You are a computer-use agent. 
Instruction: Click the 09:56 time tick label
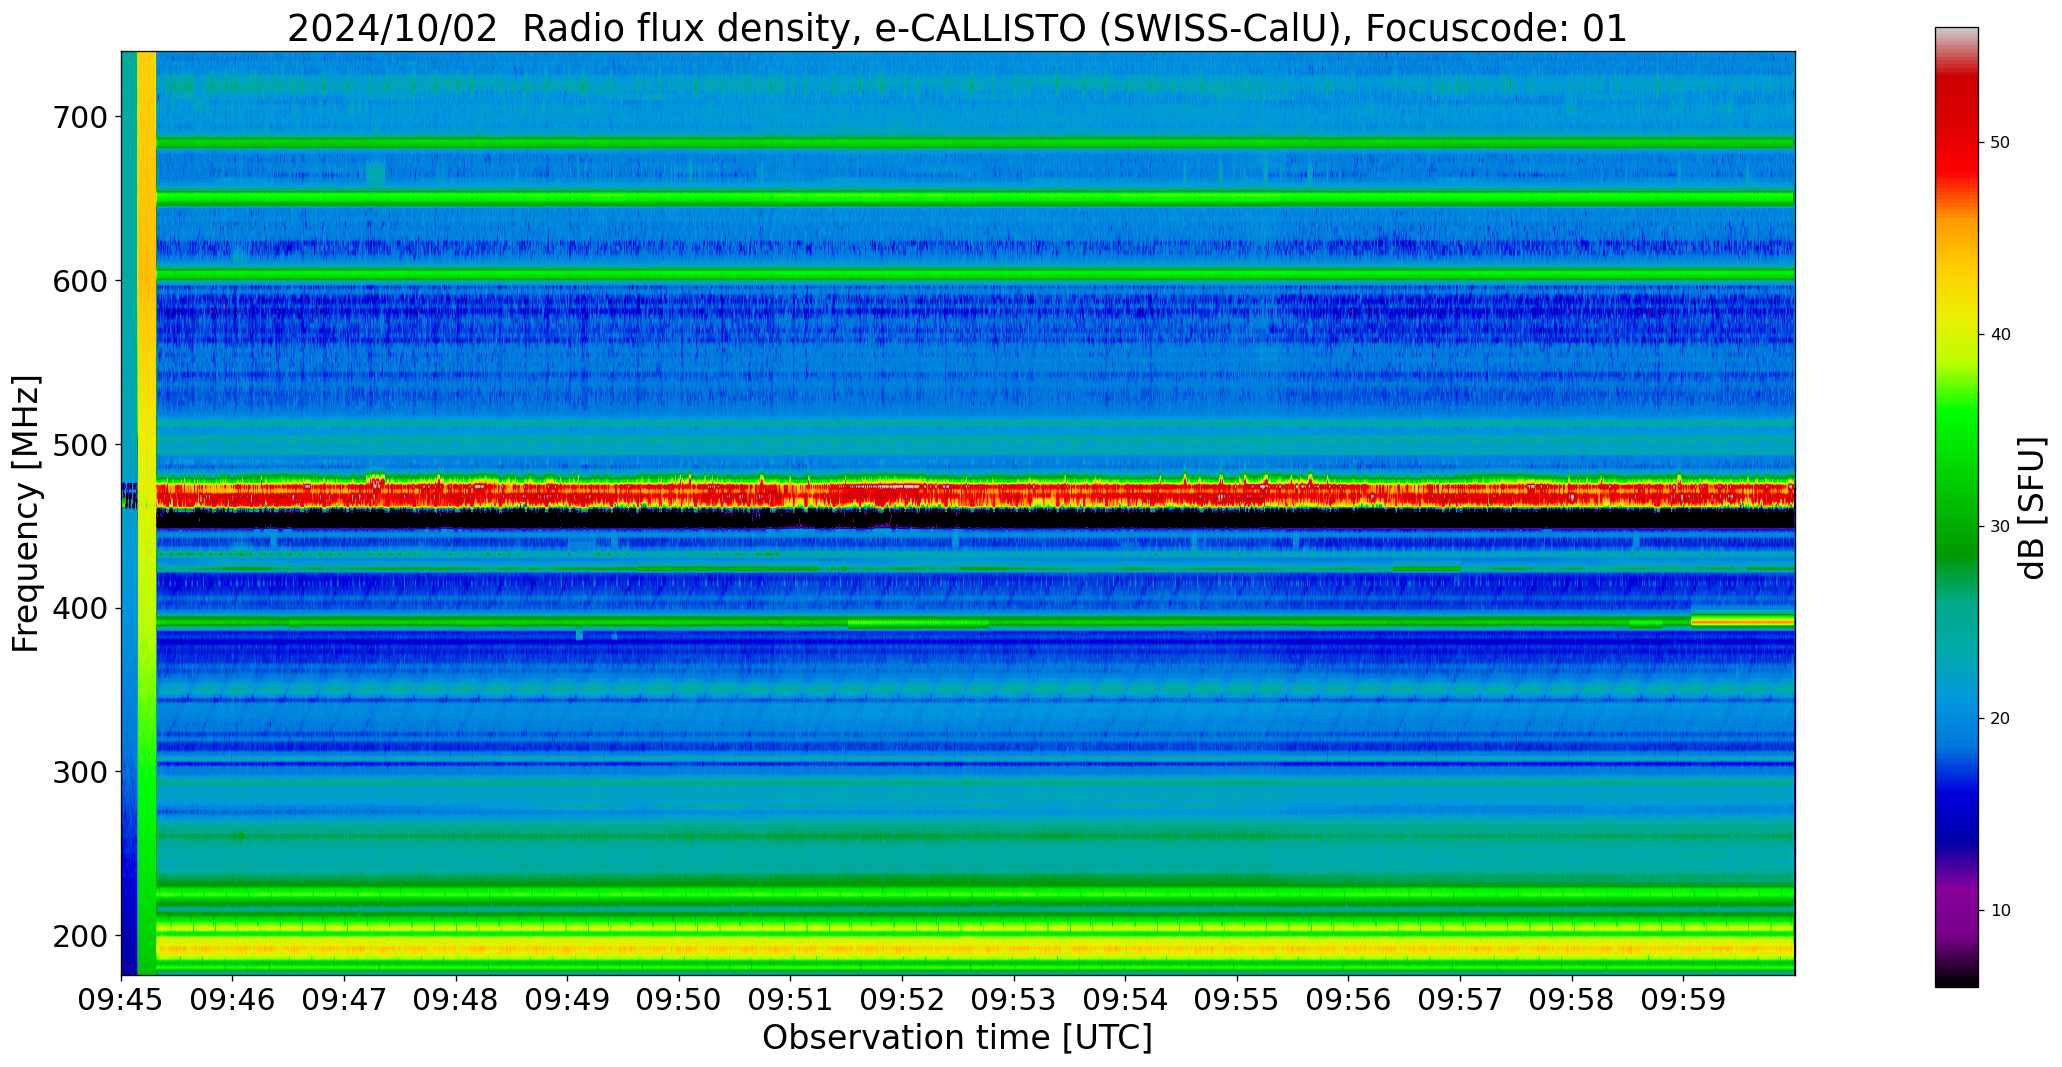pos(1349,1001)
